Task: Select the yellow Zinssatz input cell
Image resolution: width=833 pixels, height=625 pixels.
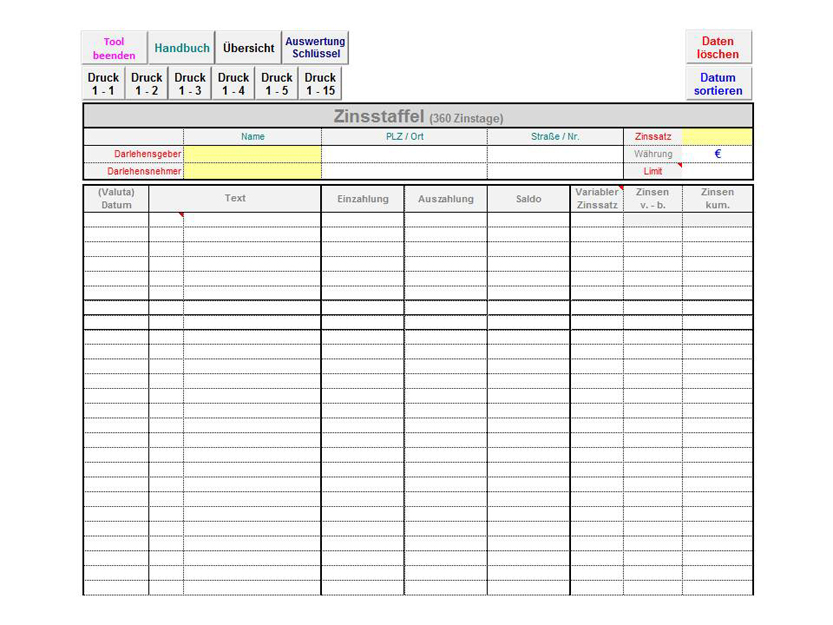Action: [x=717, y=137]
